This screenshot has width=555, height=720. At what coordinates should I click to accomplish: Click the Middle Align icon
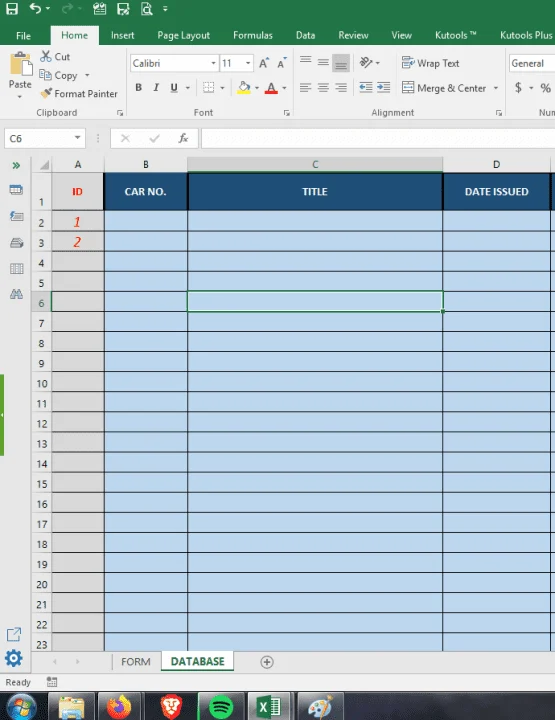(x=323, y=62)
